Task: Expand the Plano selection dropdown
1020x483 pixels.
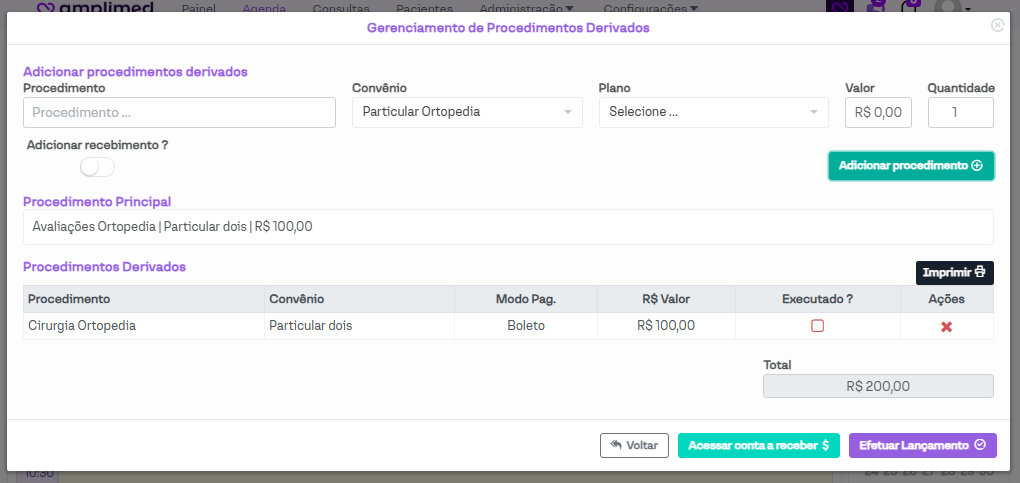Action: 713,112
